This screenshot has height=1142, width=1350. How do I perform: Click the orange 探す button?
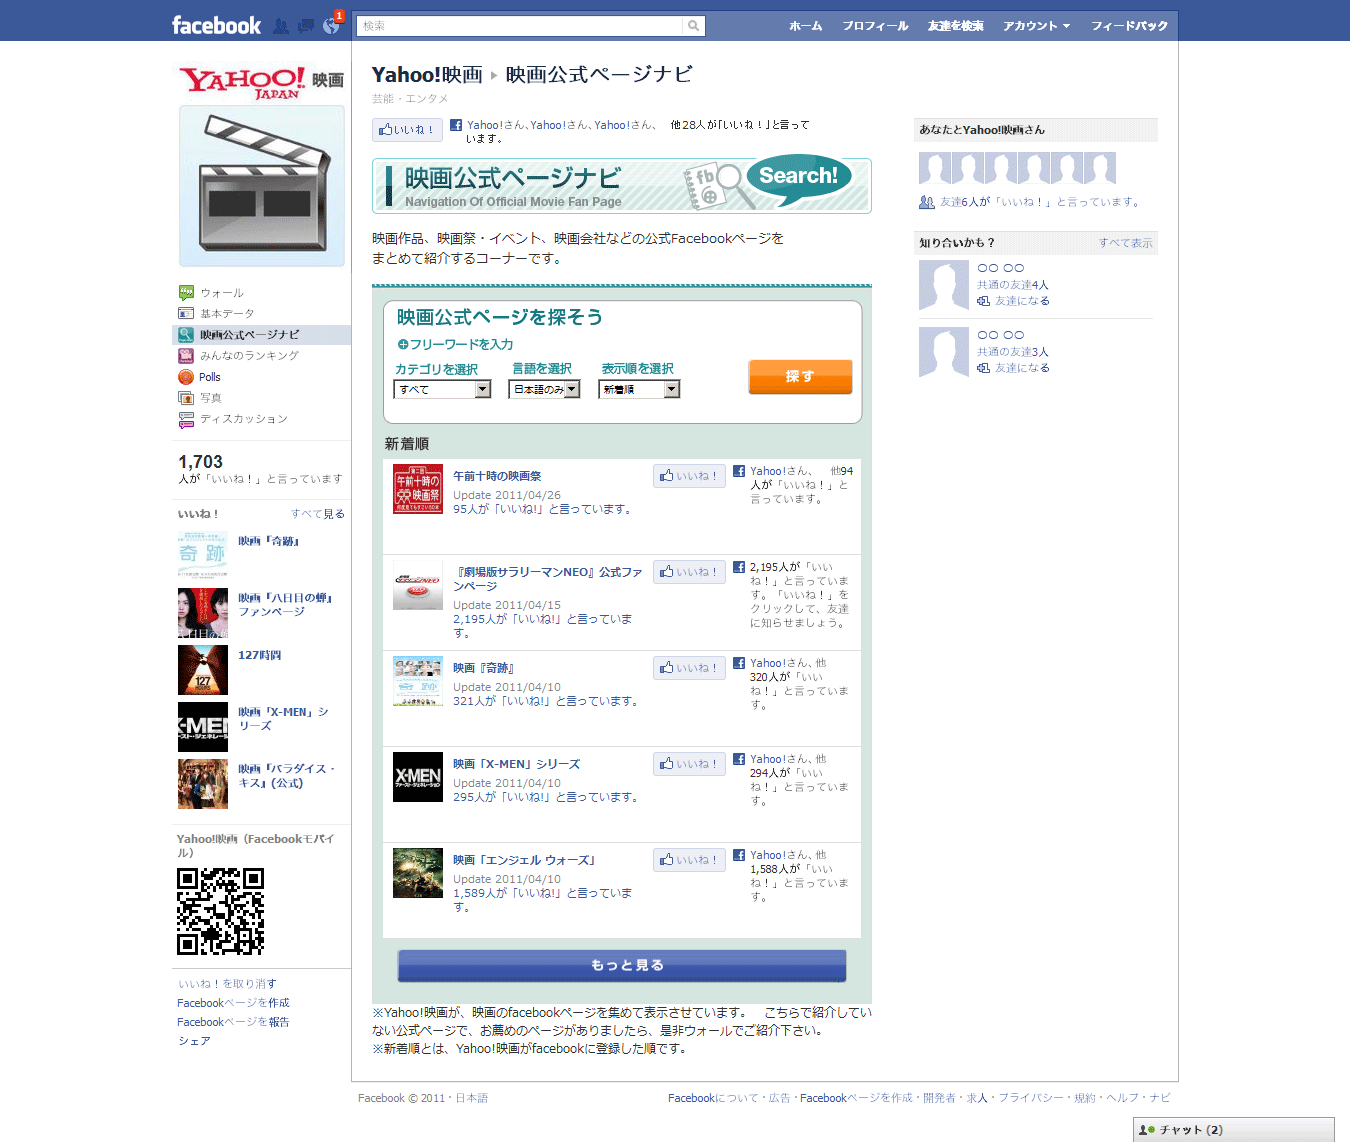[x=800, y=377]
